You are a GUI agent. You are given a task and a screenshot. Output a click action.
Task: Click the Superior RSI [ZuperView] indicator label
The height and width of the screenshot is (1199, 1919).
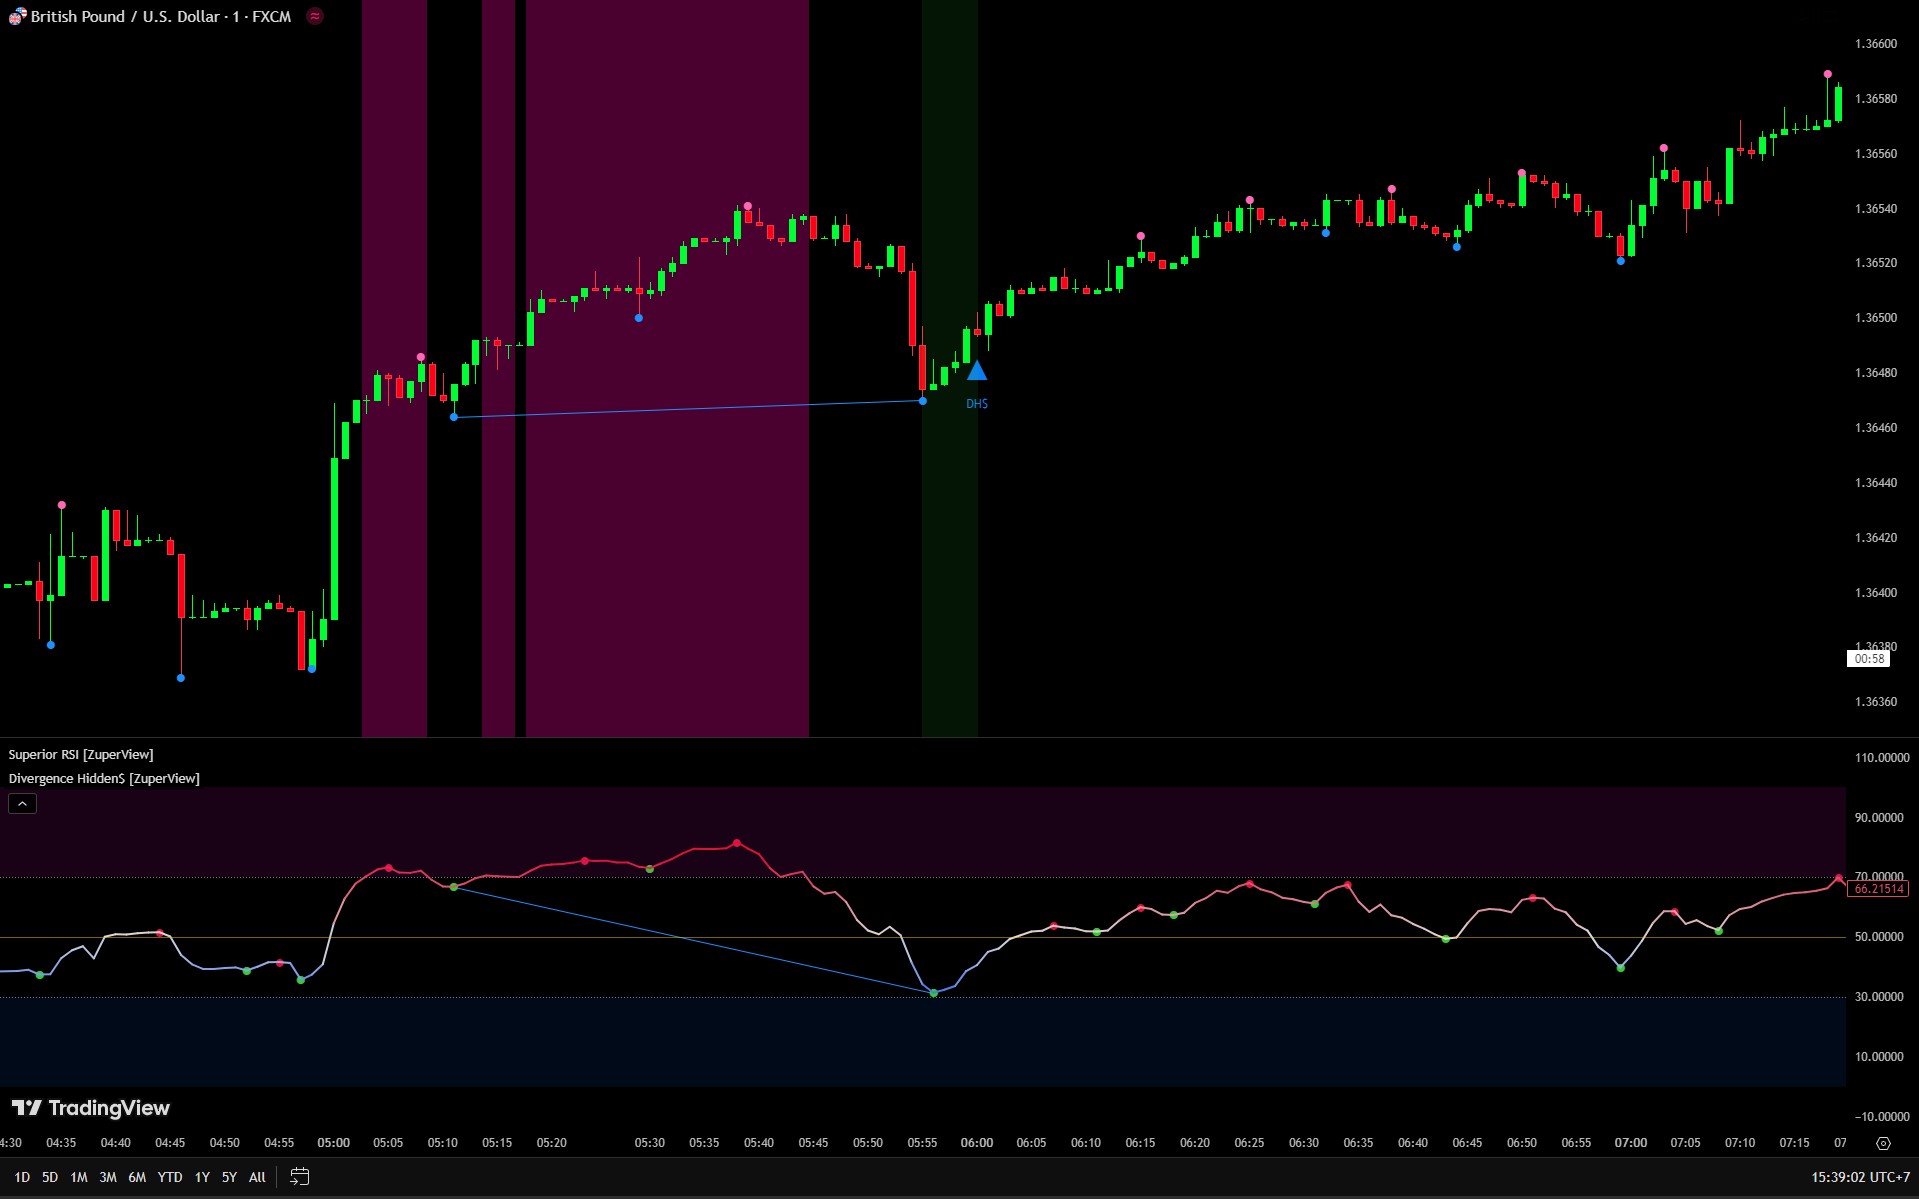(81, 755)
